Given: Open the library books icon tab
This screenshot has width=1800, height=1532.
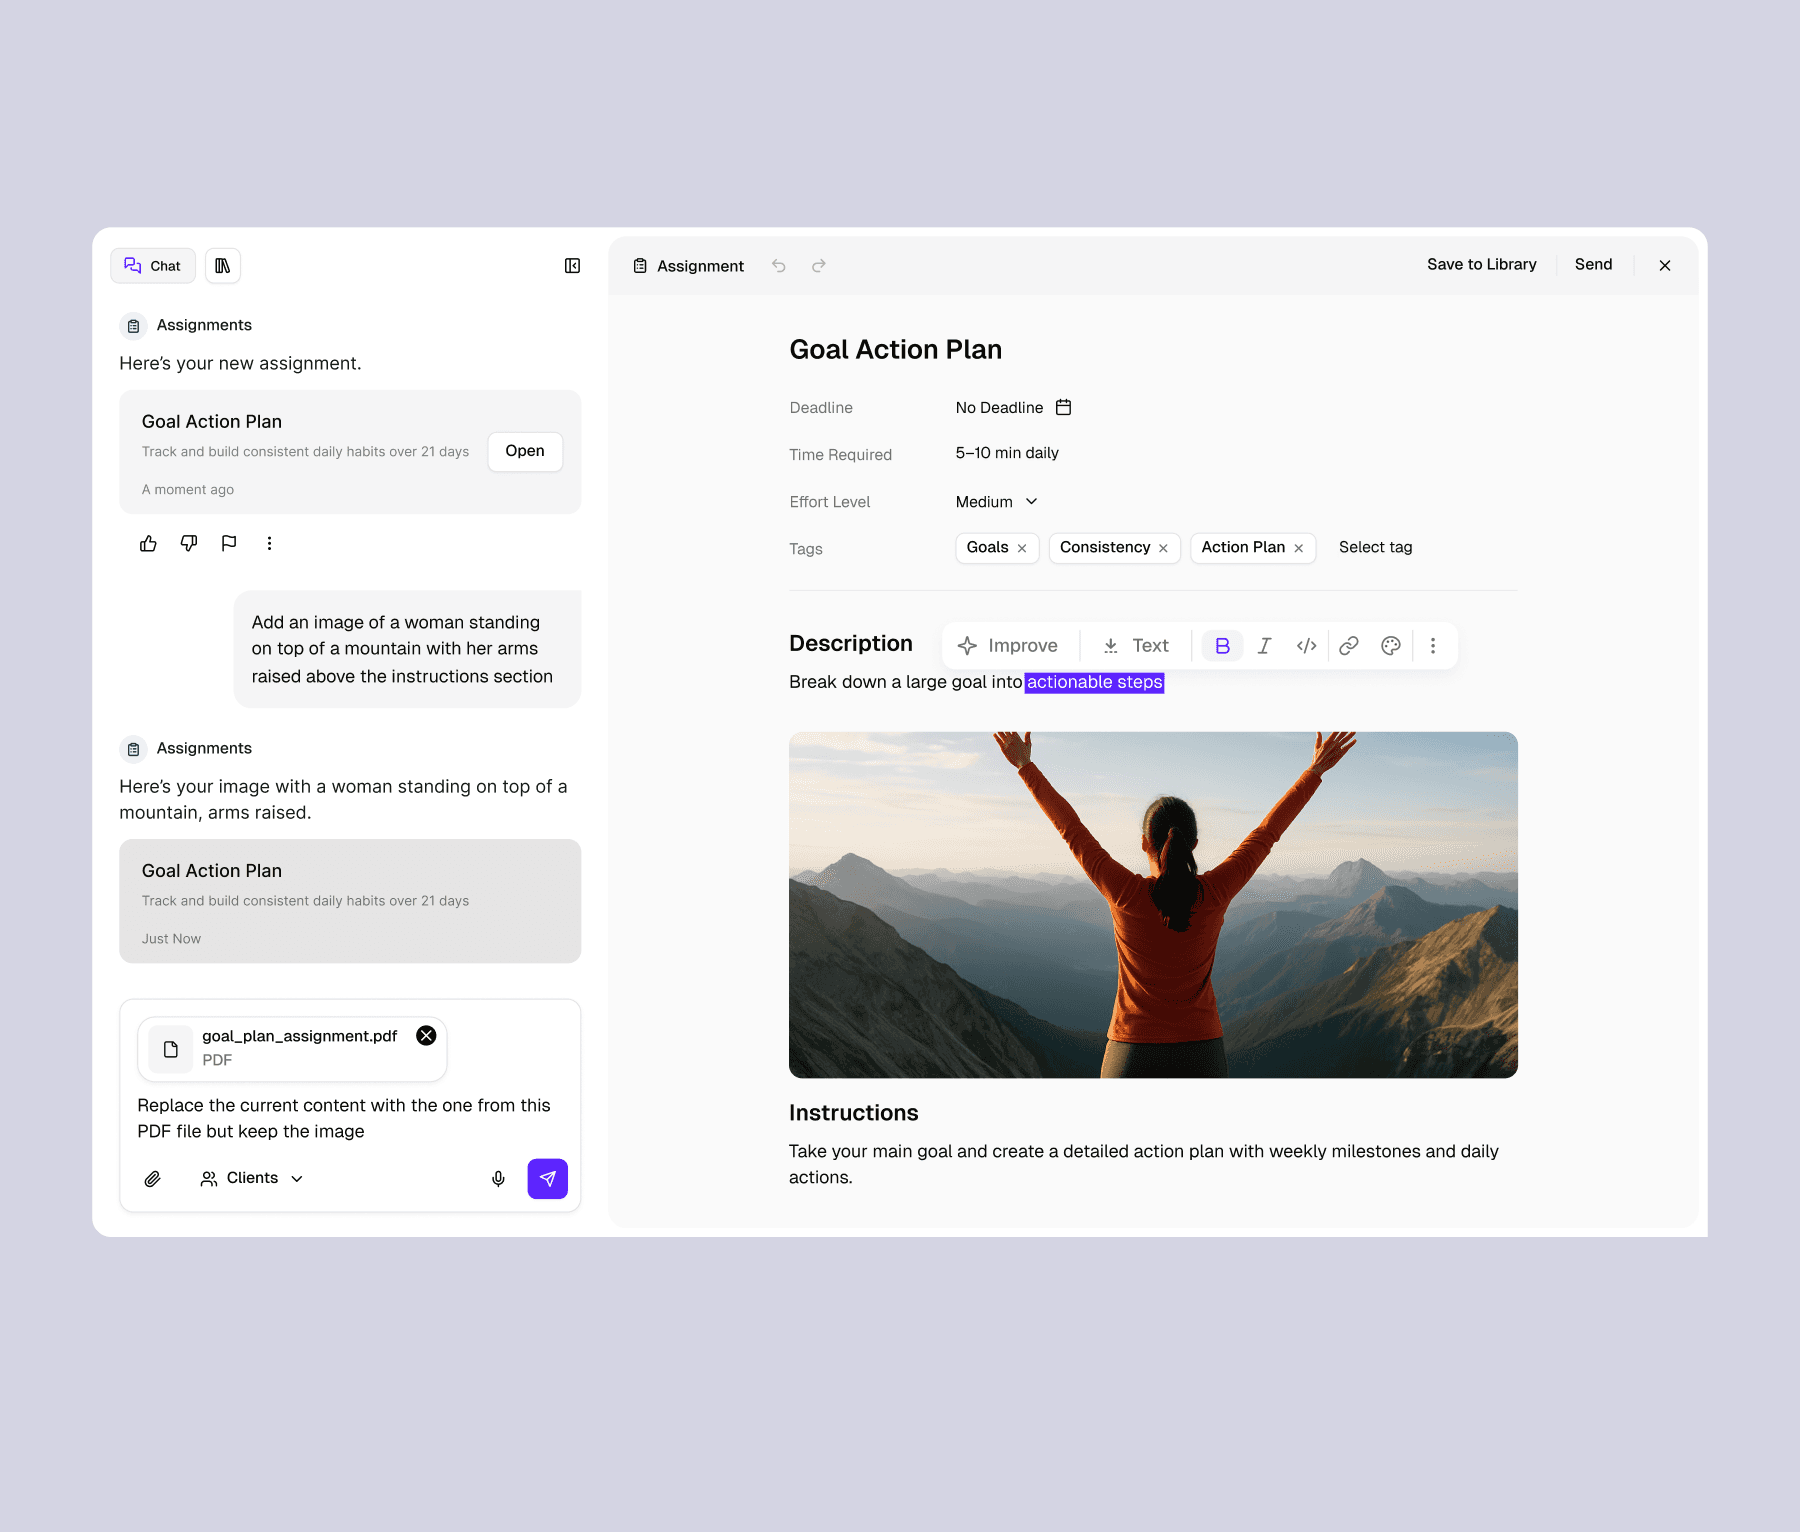Looking at the screenshot, I should [223, 266].
